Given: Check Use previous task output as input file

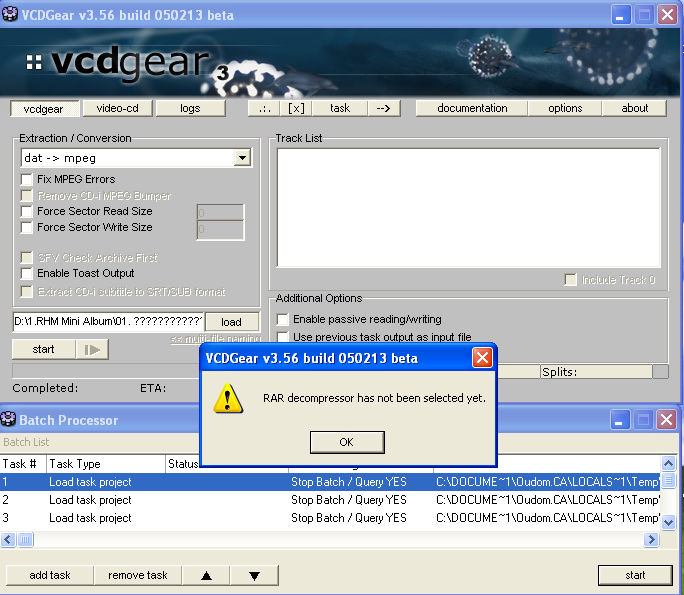Looking at the screenshot, I should point(283,337).
